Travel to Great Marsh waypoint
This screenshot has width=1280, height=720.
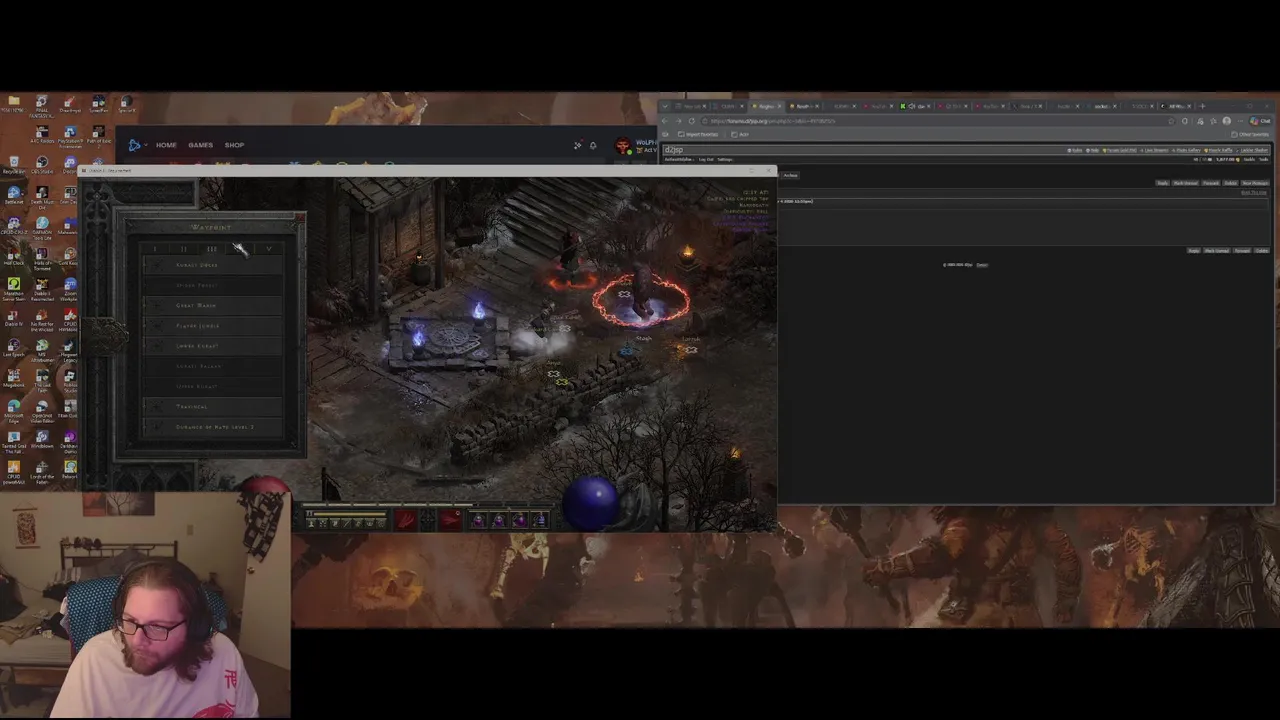213,305
